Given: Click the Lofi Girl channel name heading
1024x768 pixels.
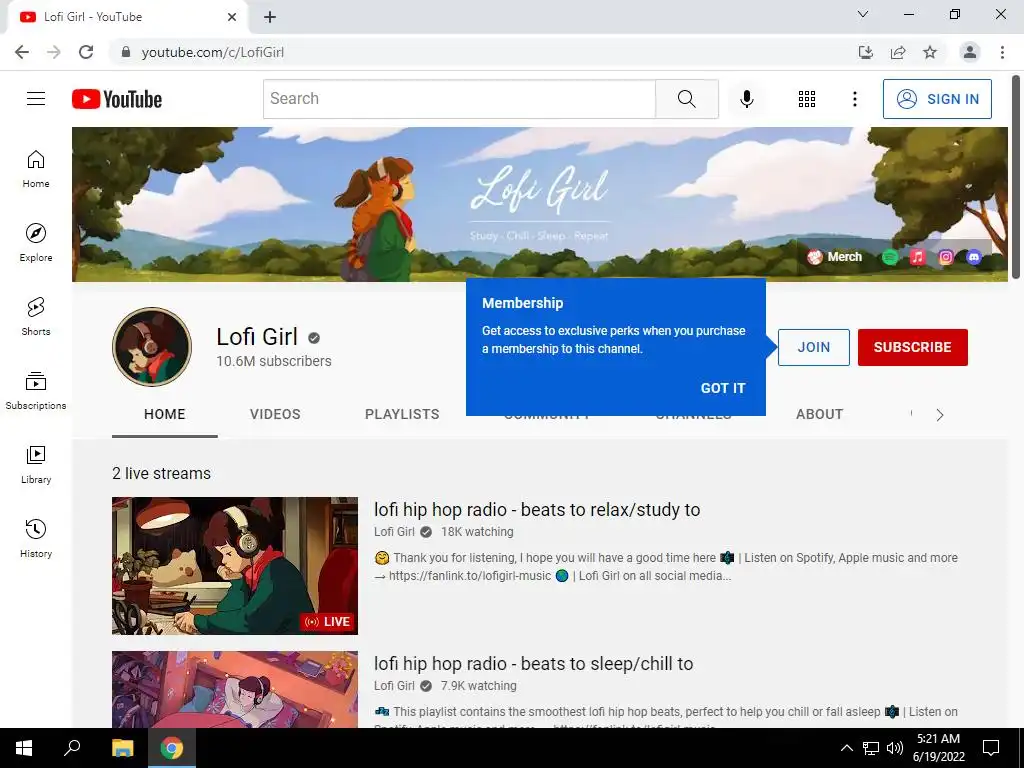Looking at the screenshot, I should coord(257,337).
